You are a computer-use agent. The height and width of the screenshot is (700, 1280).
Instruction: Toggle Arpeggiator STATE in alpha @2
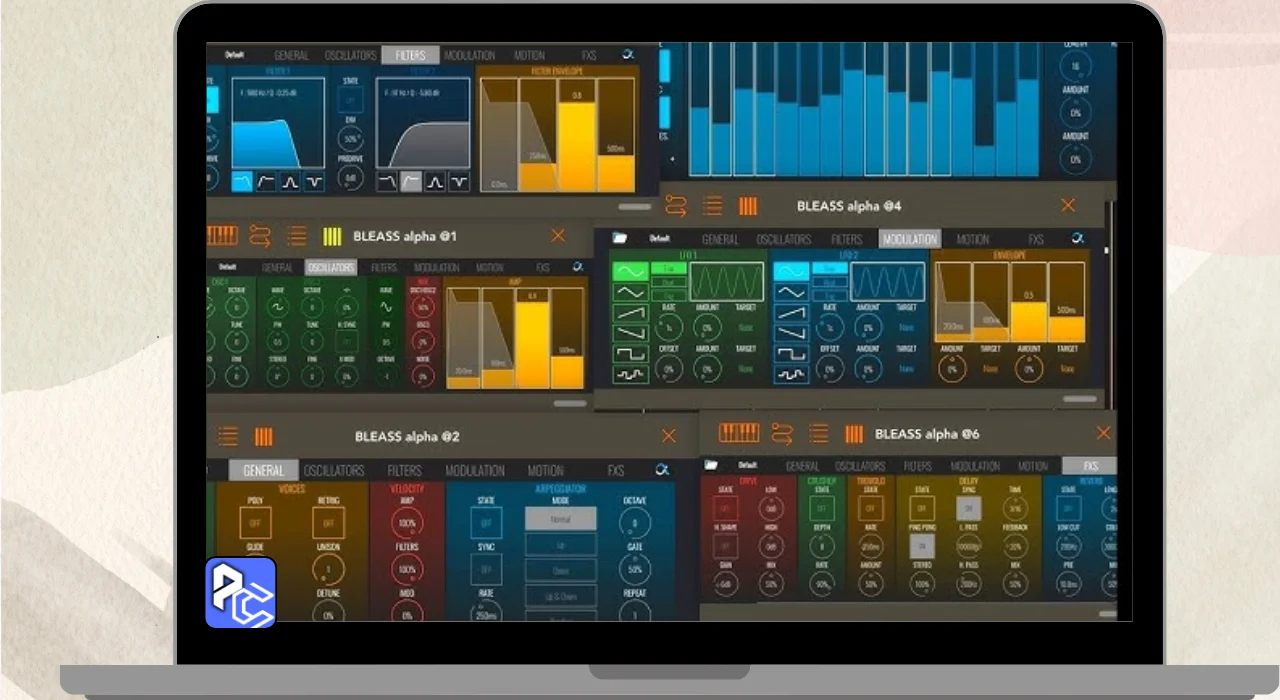tap(486, 523)
